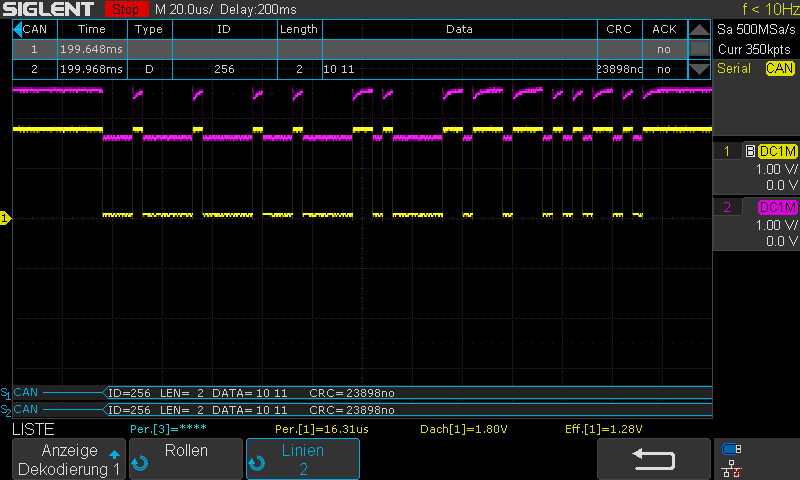Viewport: 800px width, 480px height.
Task: Click the timebase M 20.0us readout
Action: tap(184, 9)
